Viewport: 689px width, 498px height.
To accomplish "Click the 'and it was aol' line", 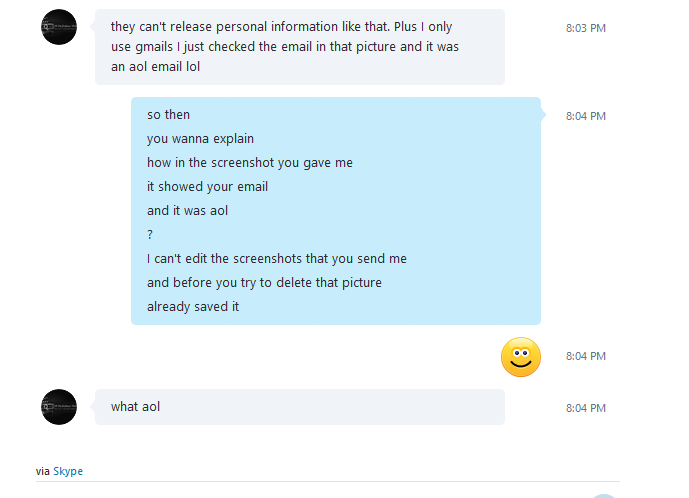I will 187,211.
